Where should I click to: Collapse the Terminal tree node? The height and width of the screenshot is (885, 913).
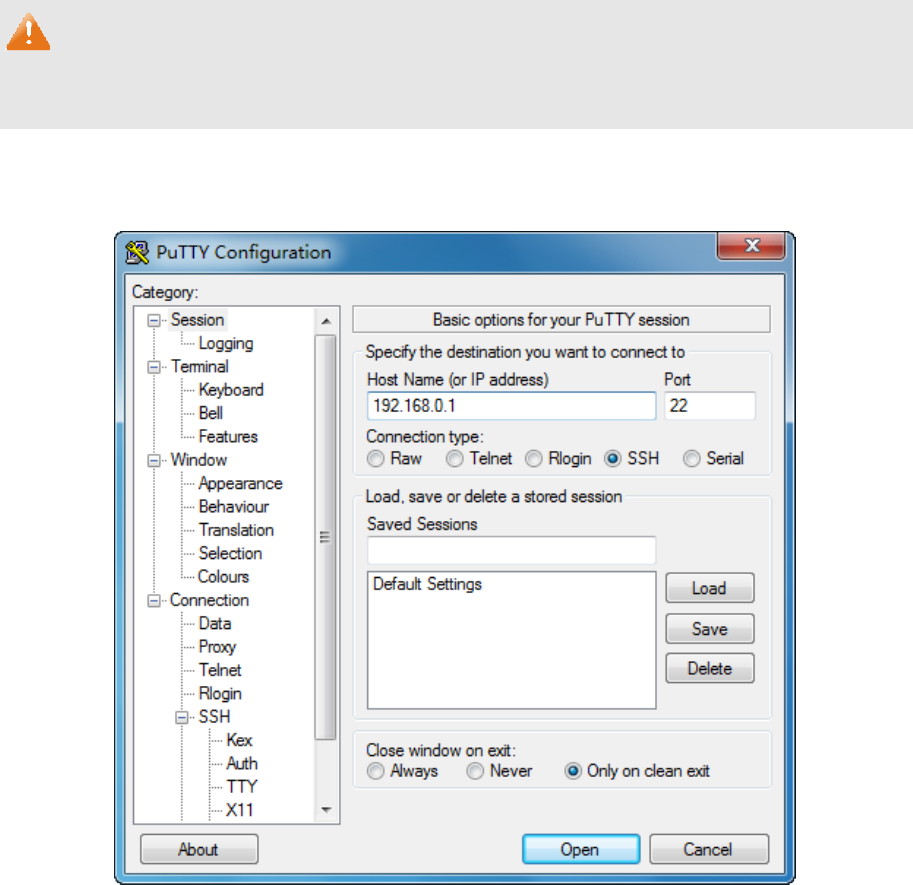click(x=154, y=367)
